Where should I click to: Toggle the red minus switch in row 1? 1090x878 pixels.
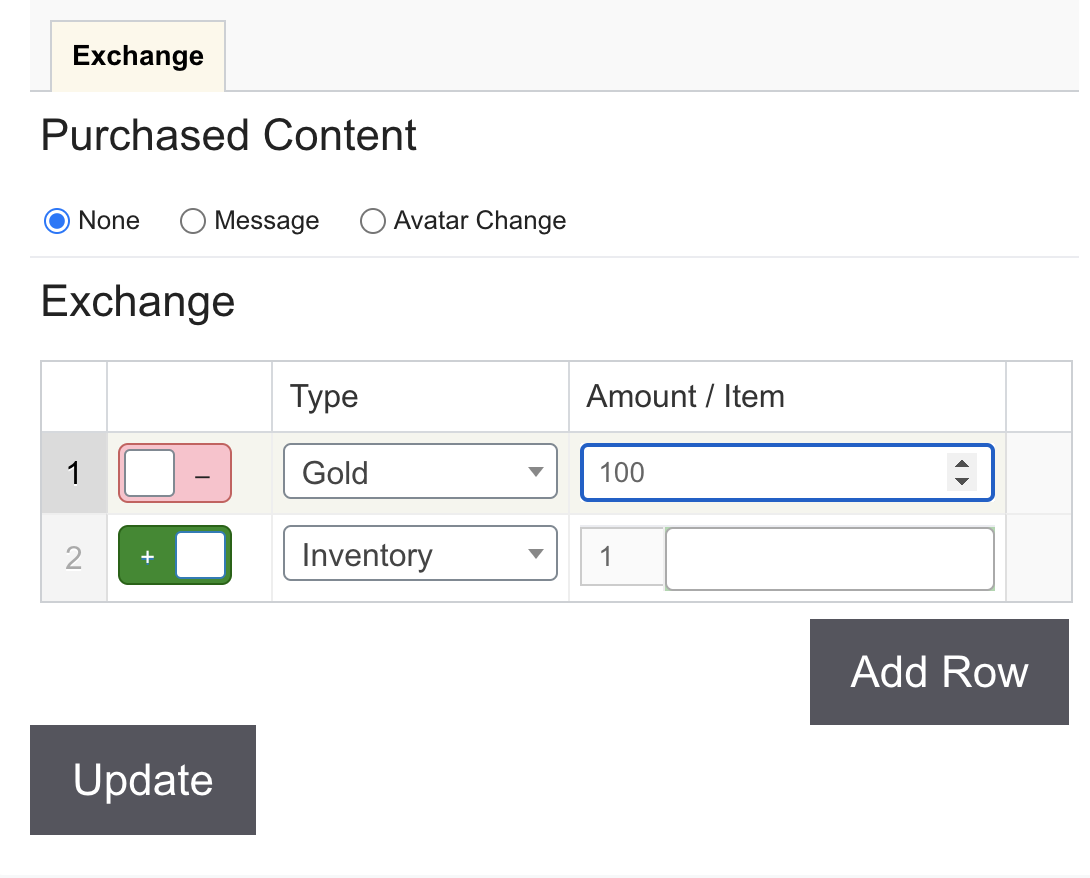click(174, 473)
